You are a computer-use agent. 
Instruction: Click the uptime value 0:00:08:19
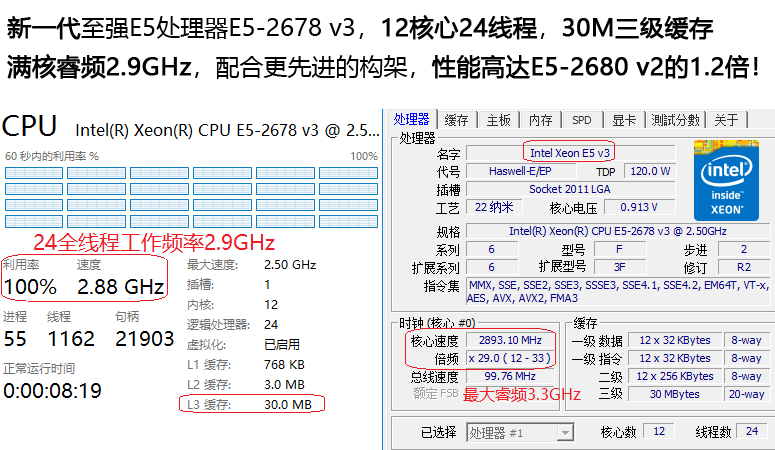pos(52,391)
